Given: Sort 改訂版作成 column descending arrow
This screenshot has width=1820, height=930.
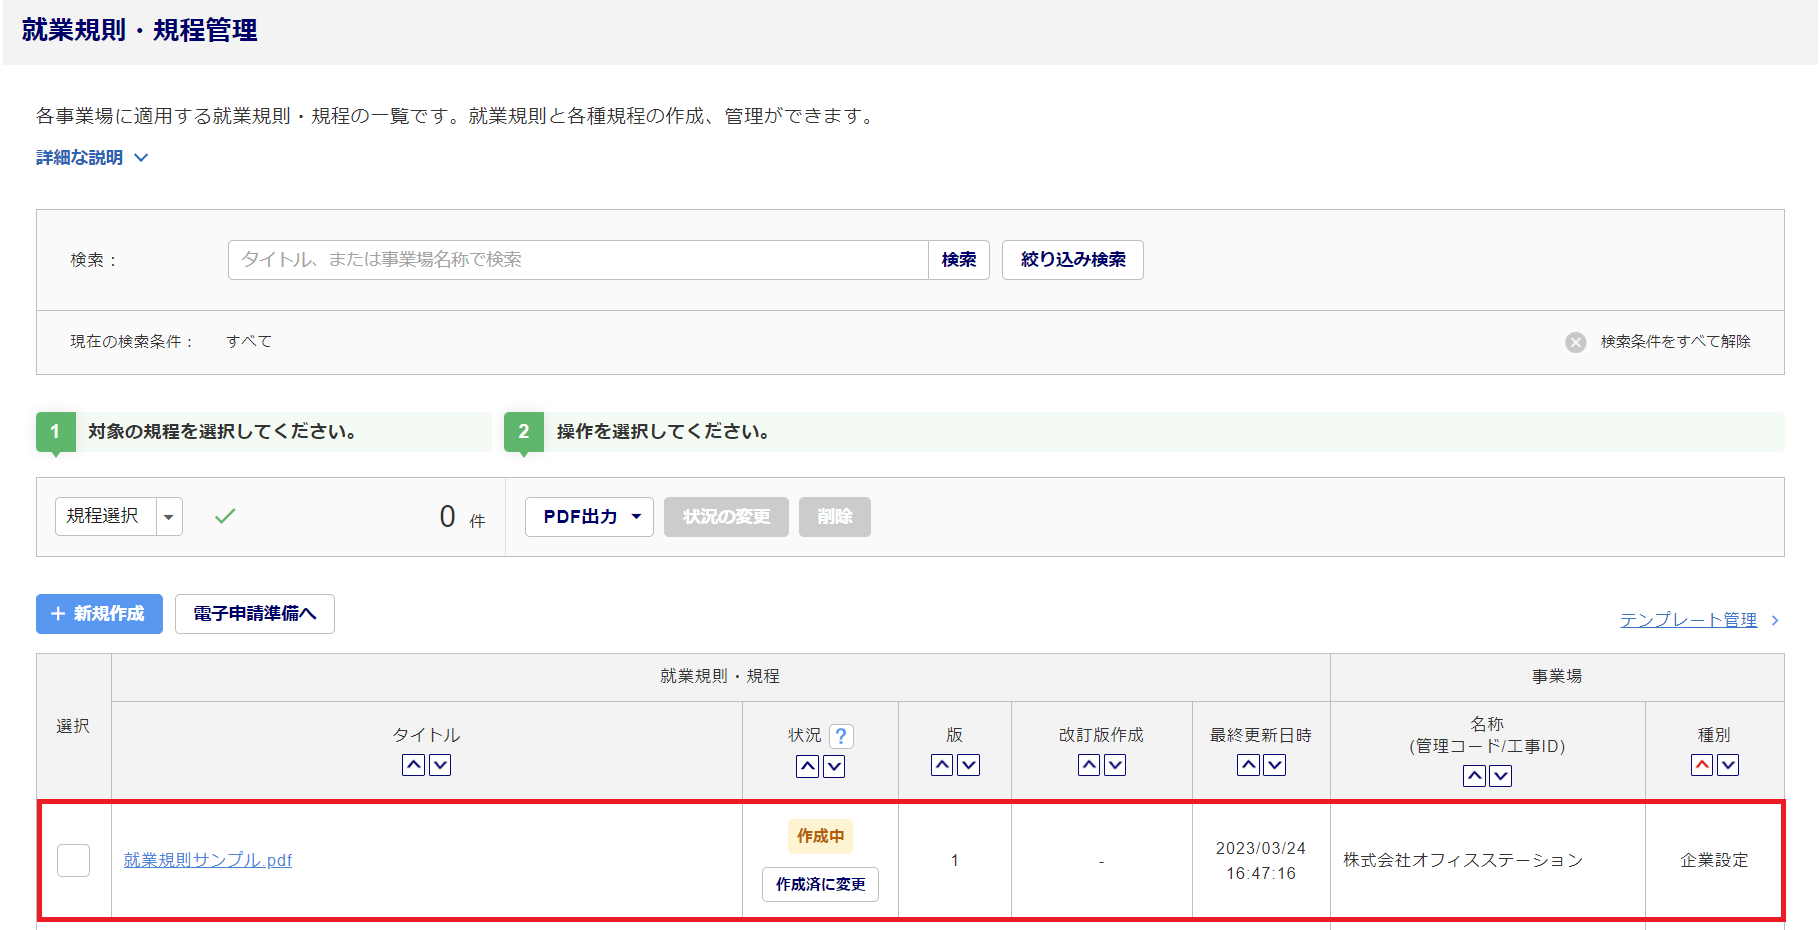Looking at the screenshot, I should pyautogui.click(x=1115, y=765).
